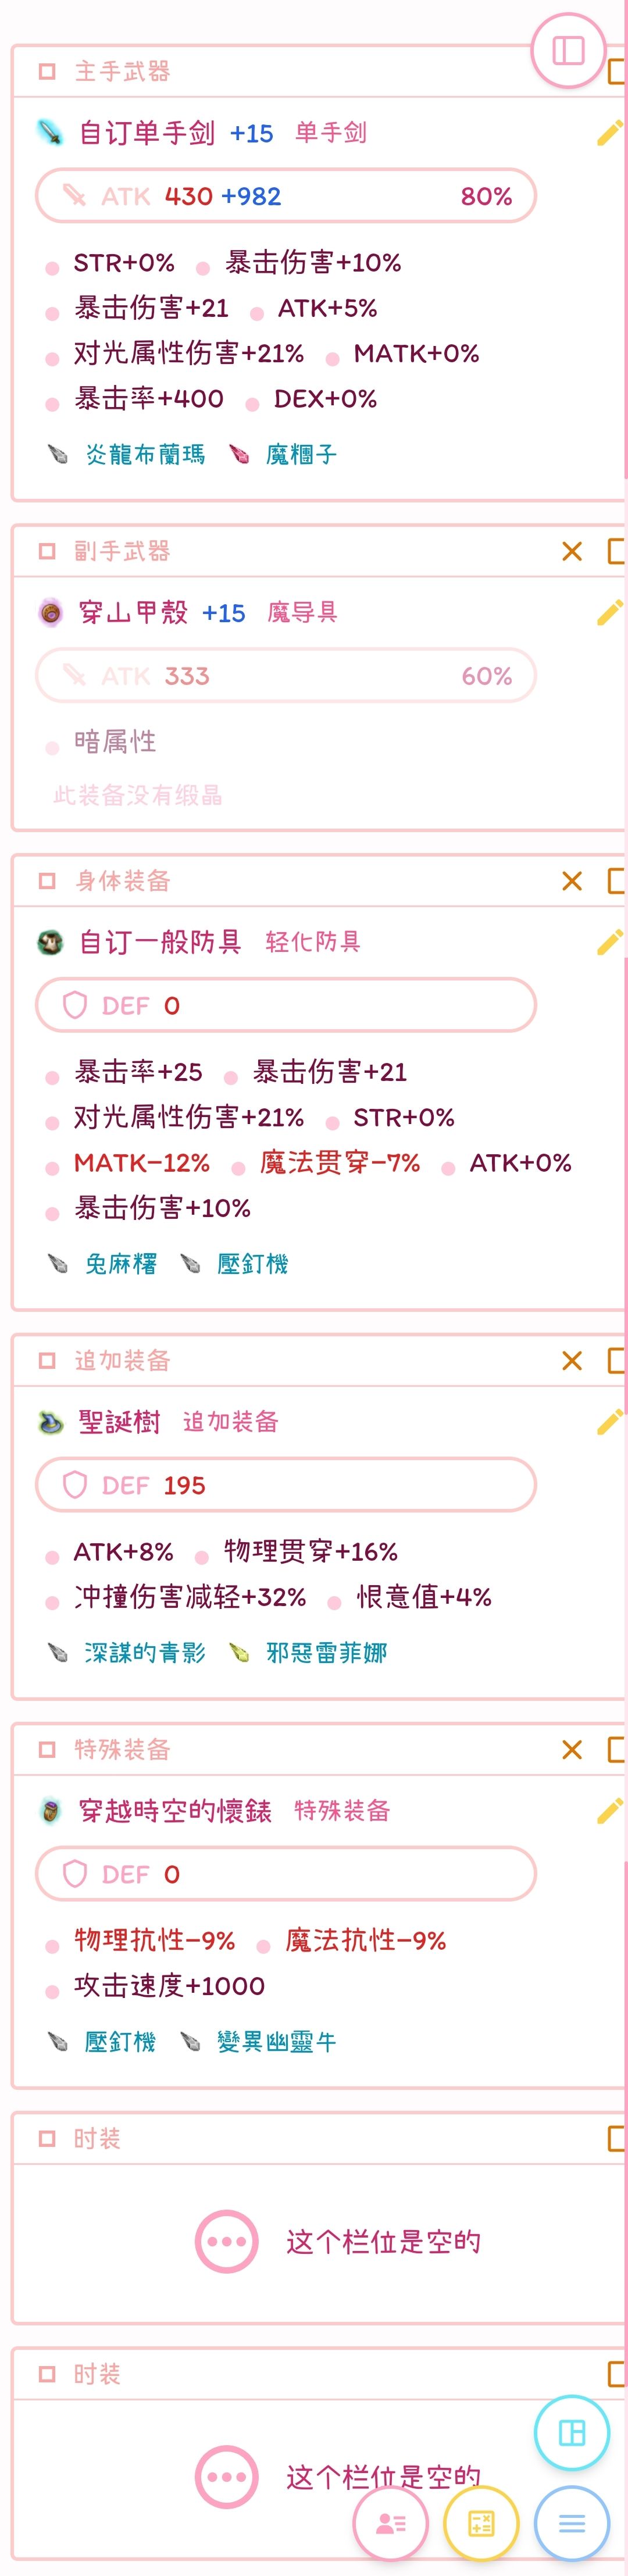Viewport: 628px width, 2576px height.
Task: Edit the 自订单手剑 main weapon with pencil
Action: (609, 133)
